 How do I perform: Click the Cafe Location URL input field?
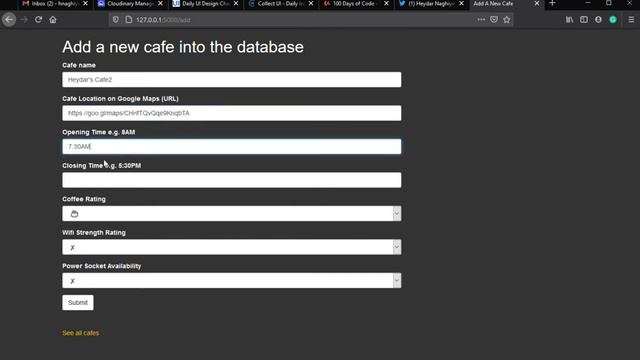tap(231, 113)
